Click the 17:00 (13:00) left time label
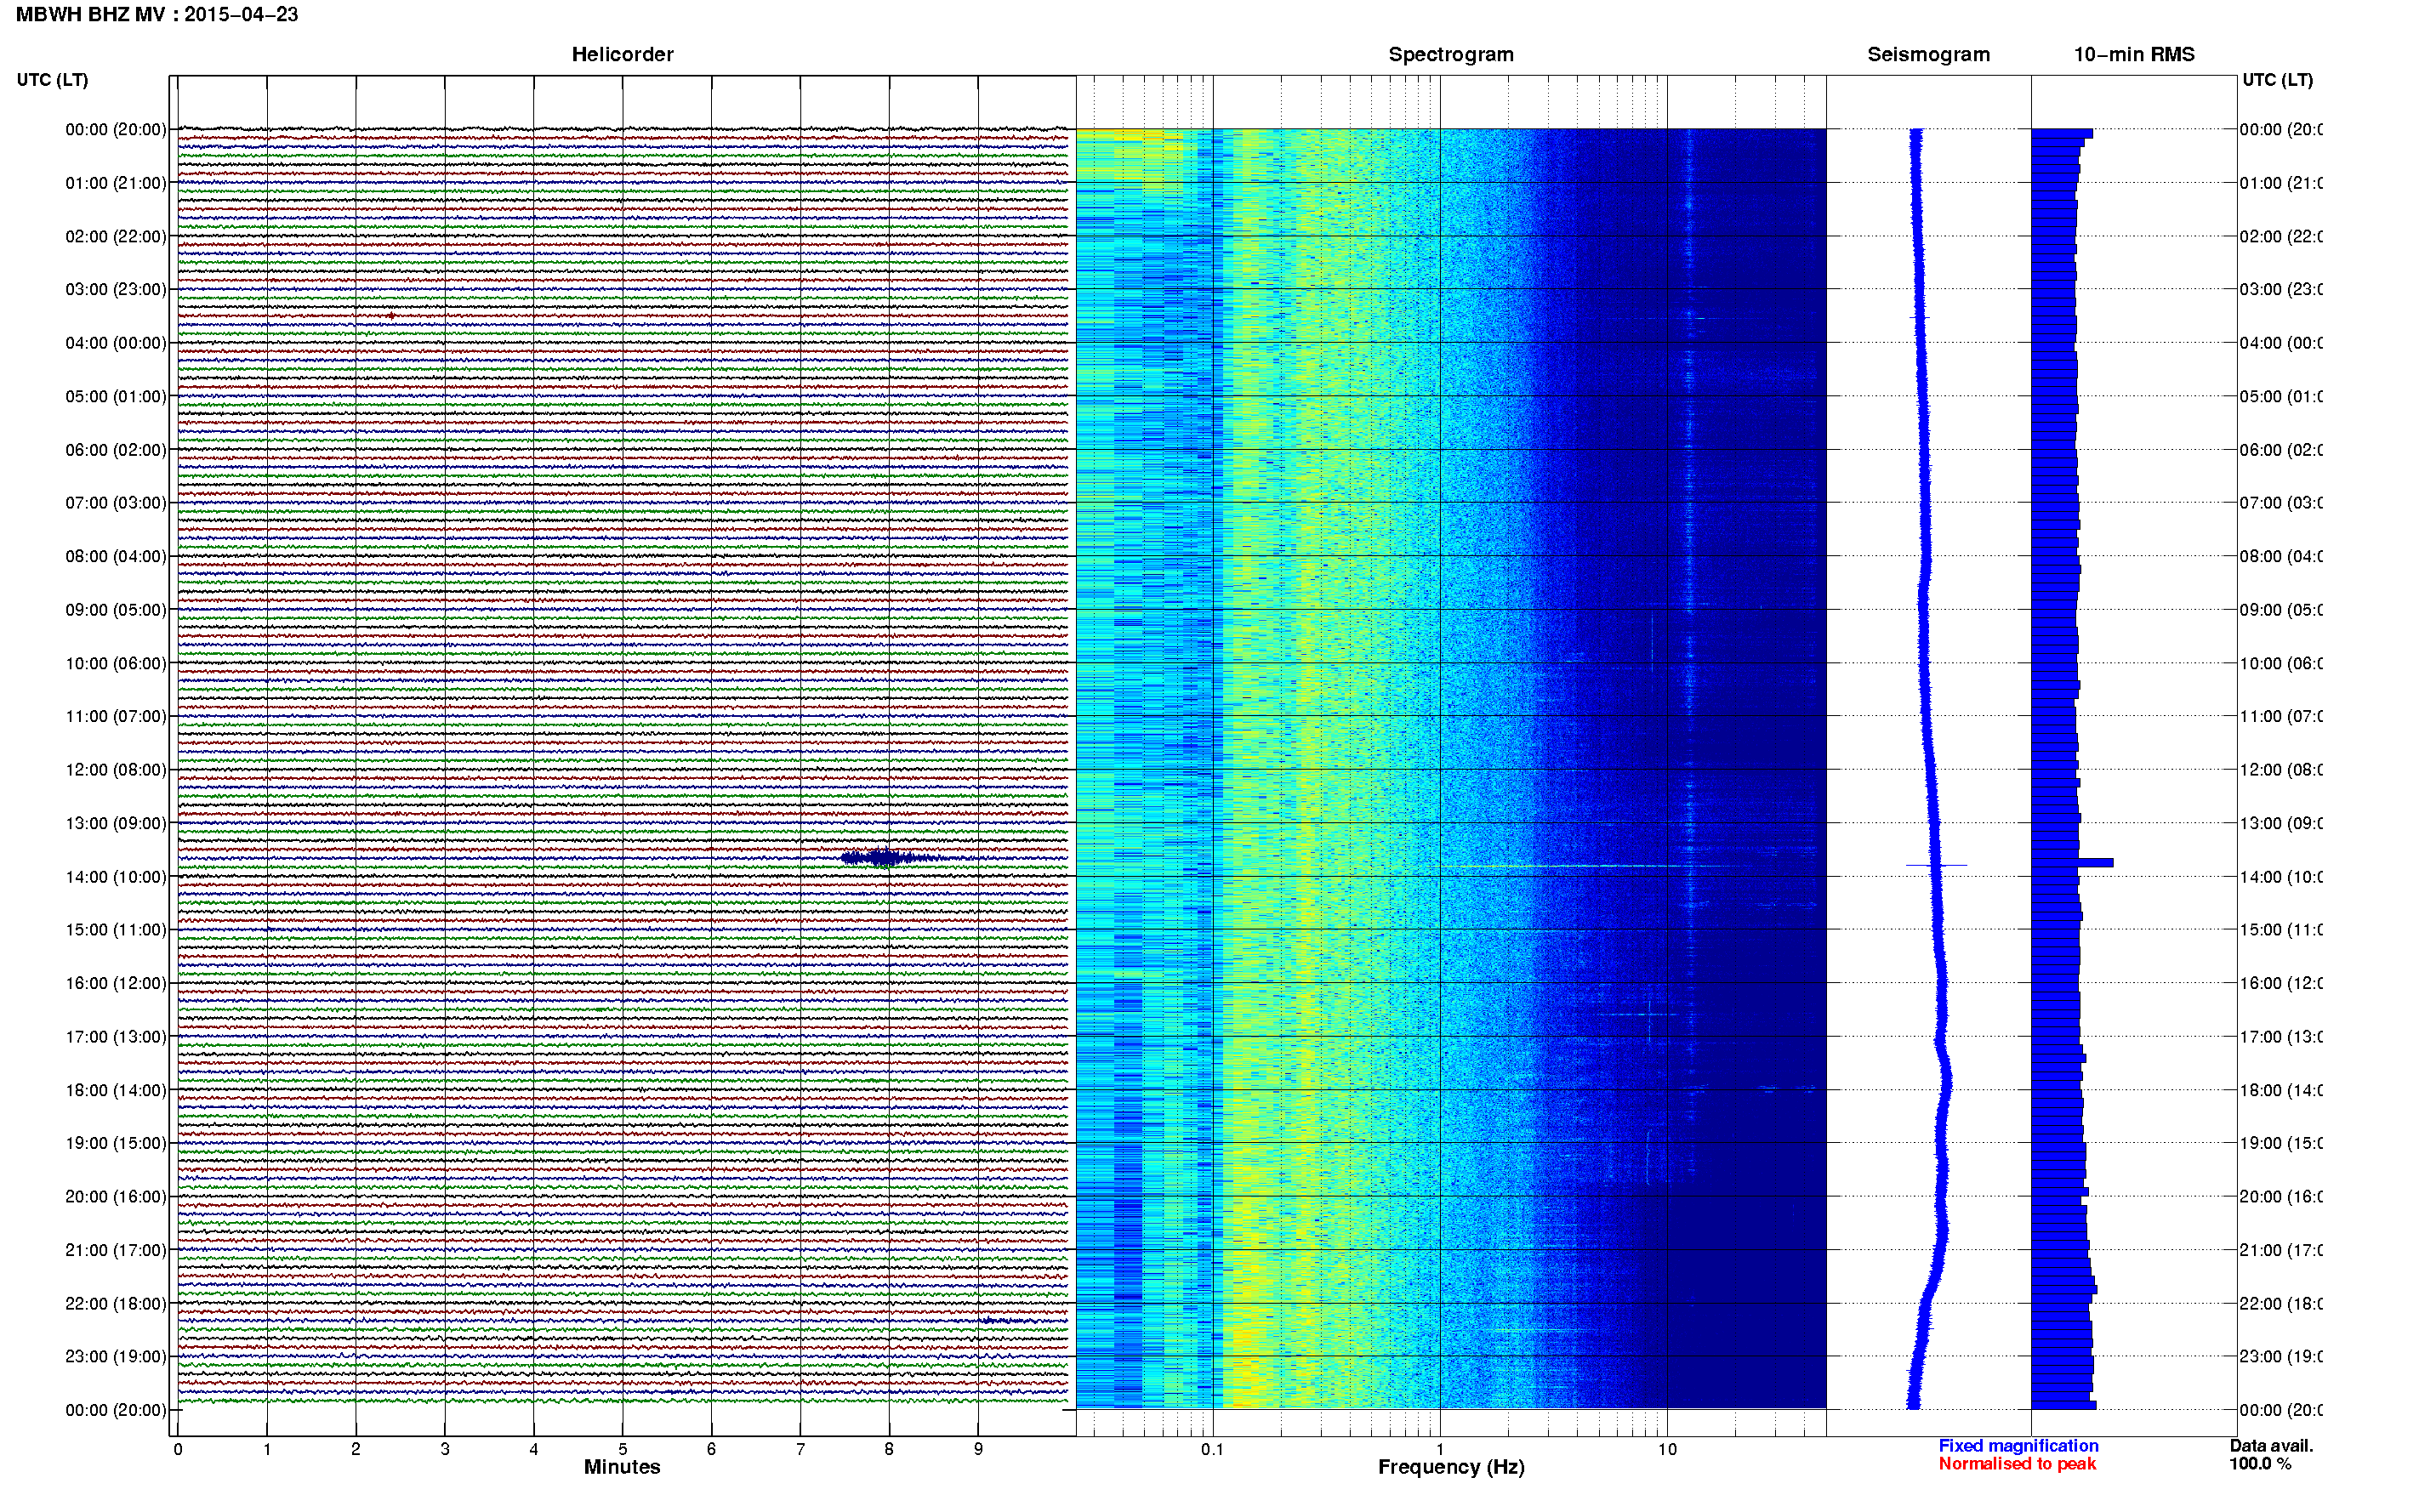This screenshot has height=1512, width=2419. pyautogui.click(x=116, y=1037)
